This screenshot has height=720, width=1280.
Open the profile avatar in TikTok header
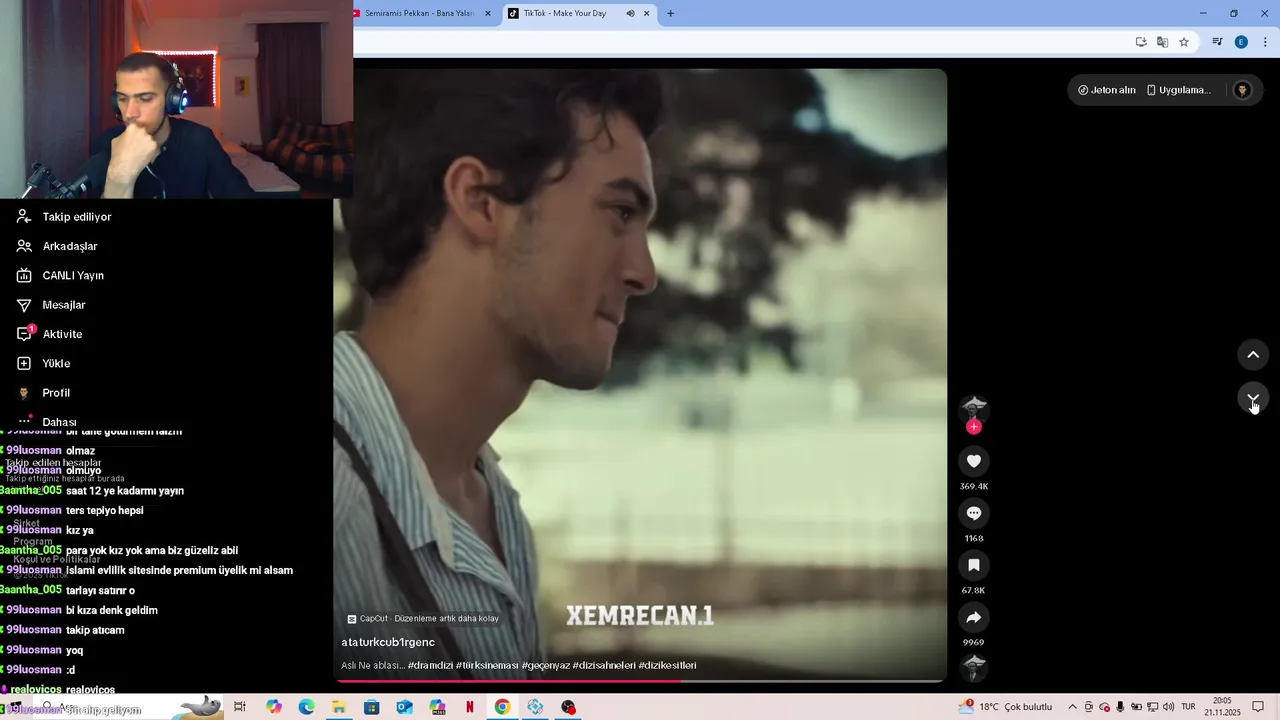1242,90
